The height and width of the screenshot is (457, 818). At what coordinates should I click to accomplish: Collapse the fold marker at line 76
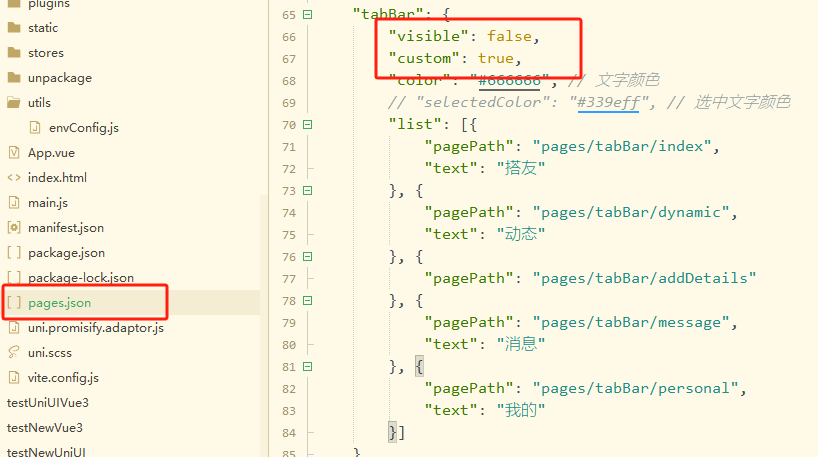[308, 257]
